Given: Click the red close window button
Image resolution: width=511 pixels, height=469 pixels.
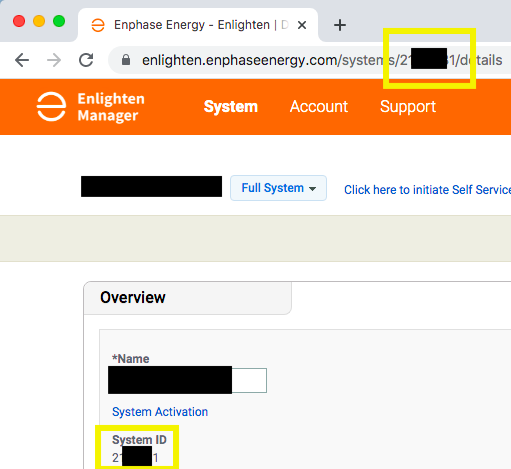Looking at the screenshot, I should [19, 21].
